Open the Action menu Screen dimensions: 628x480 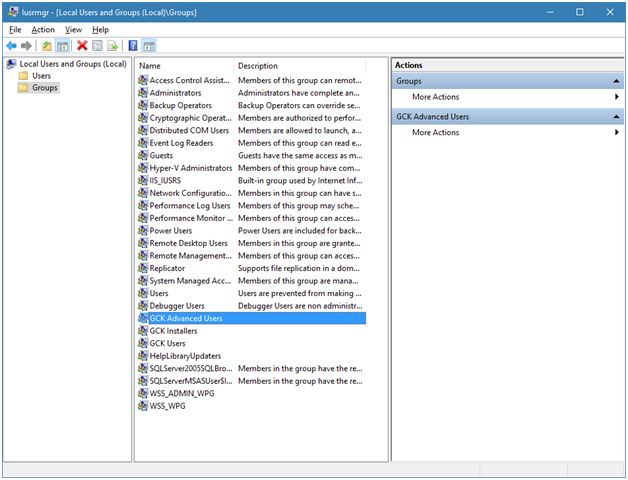click(43, 30)
